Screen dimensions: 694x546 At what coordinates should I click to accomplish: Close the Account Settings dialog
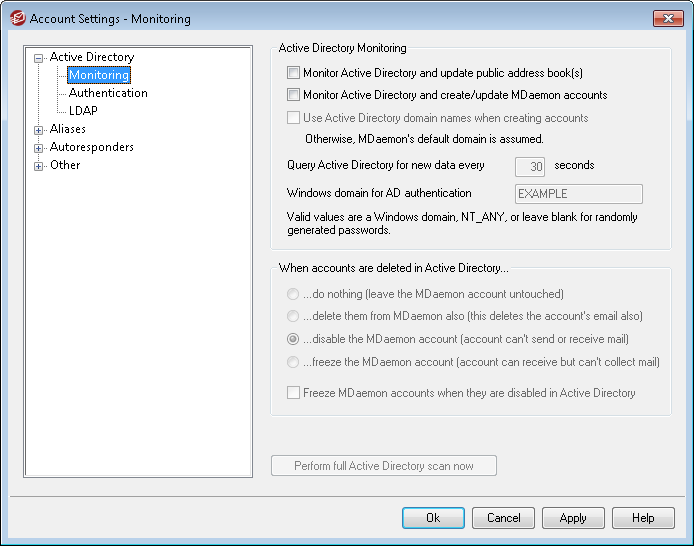click(668, 18)
